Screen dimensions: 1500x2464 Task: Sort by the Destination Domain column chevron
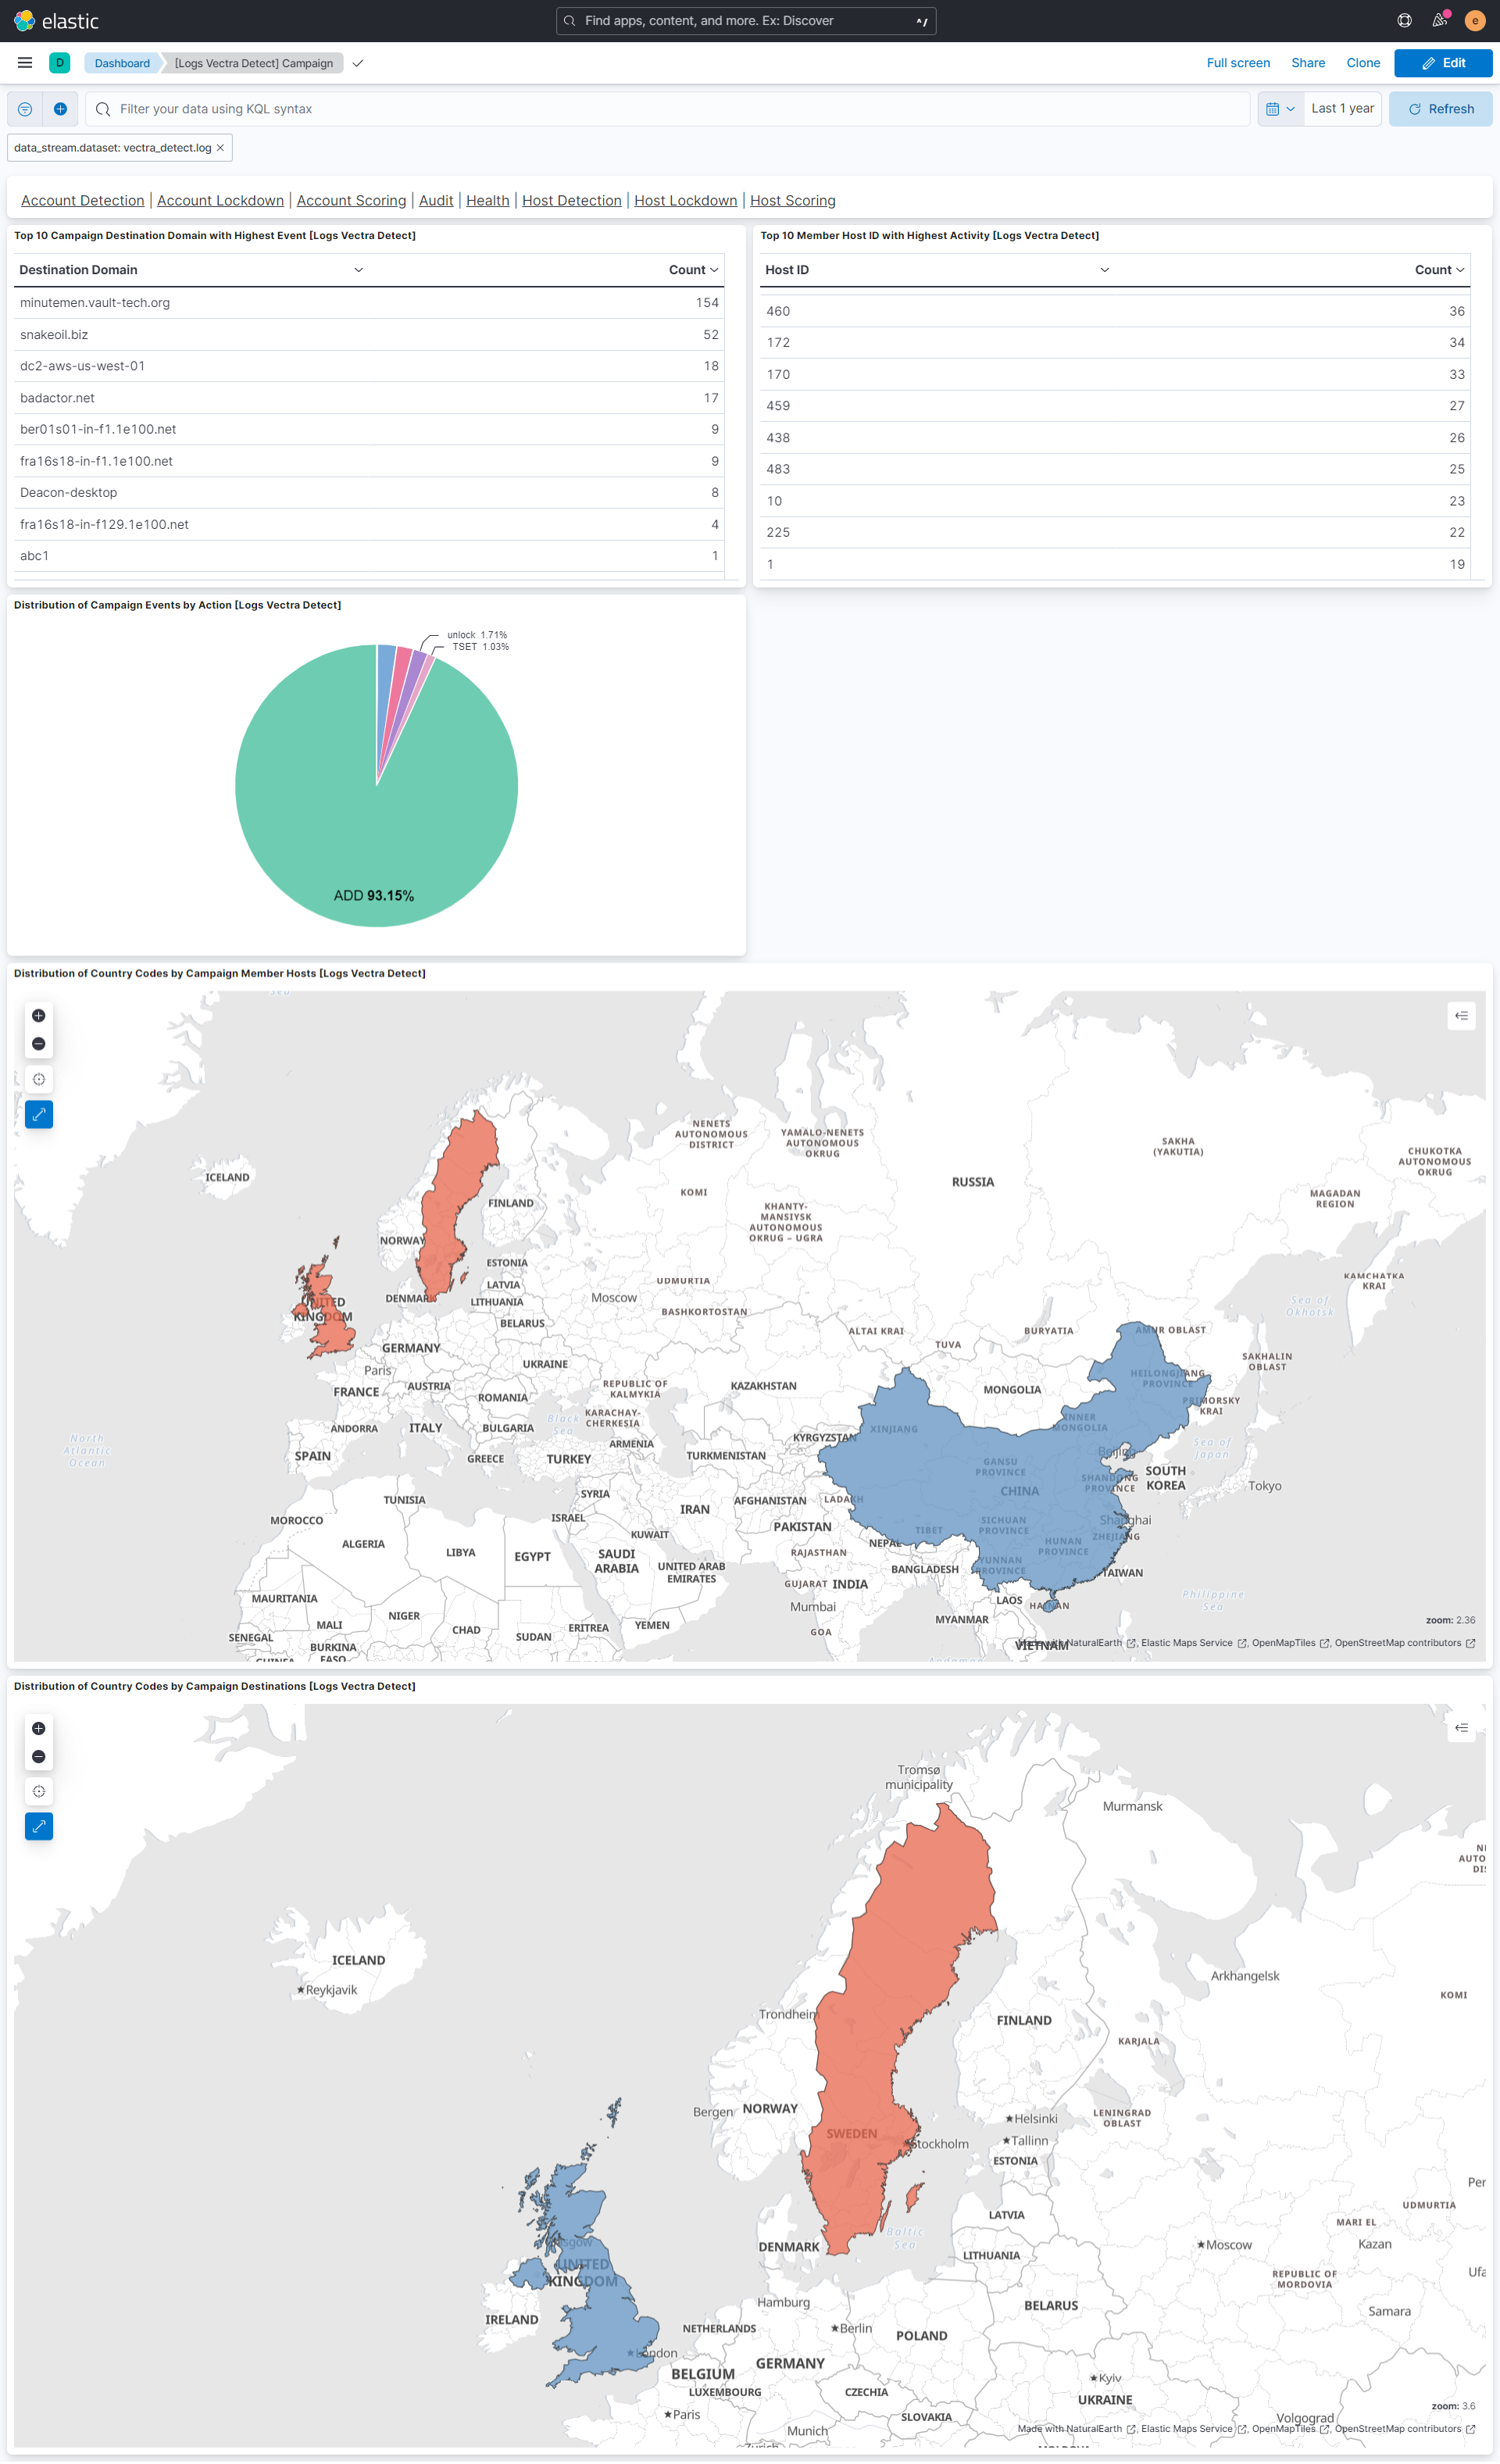point(358,270)
